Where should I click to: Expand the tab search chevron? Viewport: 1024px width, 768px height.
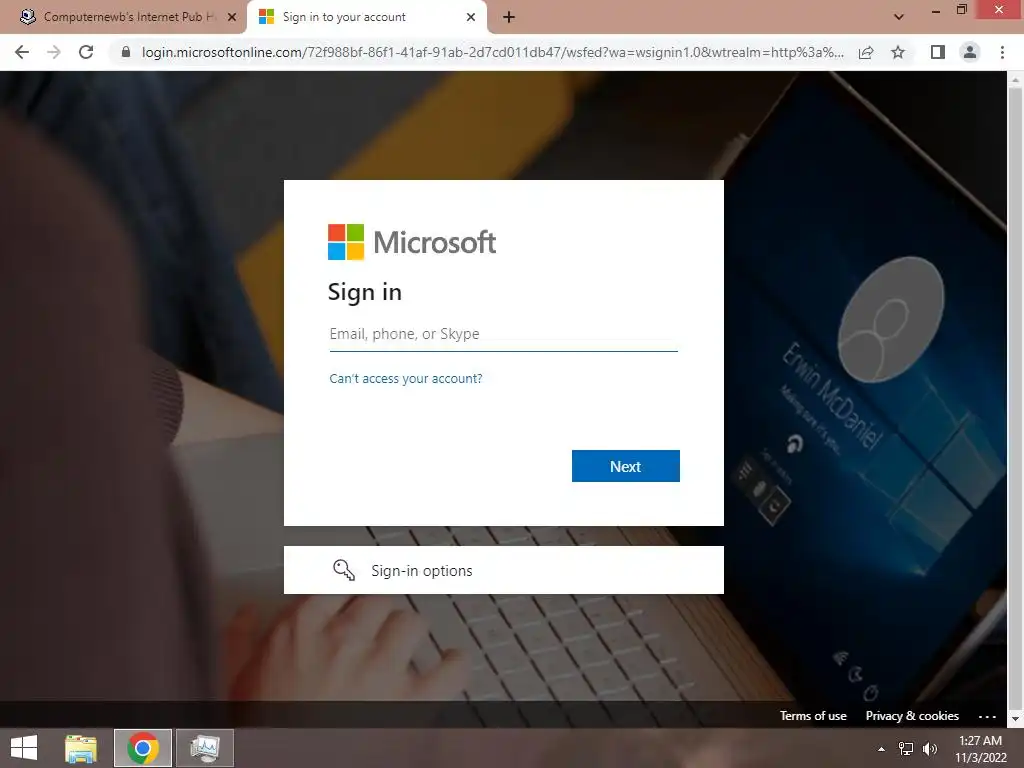click(899, 17)
